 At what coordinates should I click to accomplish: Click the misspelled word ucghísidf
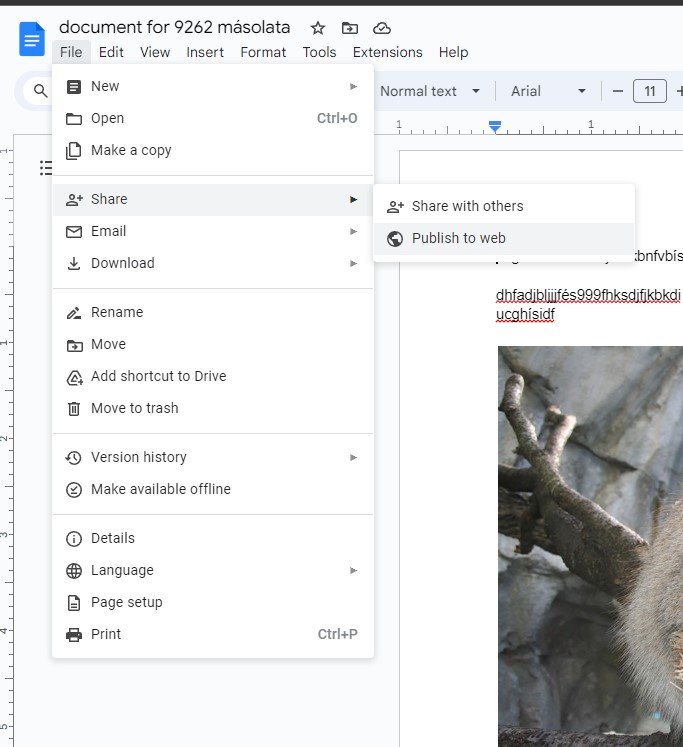click(x=525, y=315)
